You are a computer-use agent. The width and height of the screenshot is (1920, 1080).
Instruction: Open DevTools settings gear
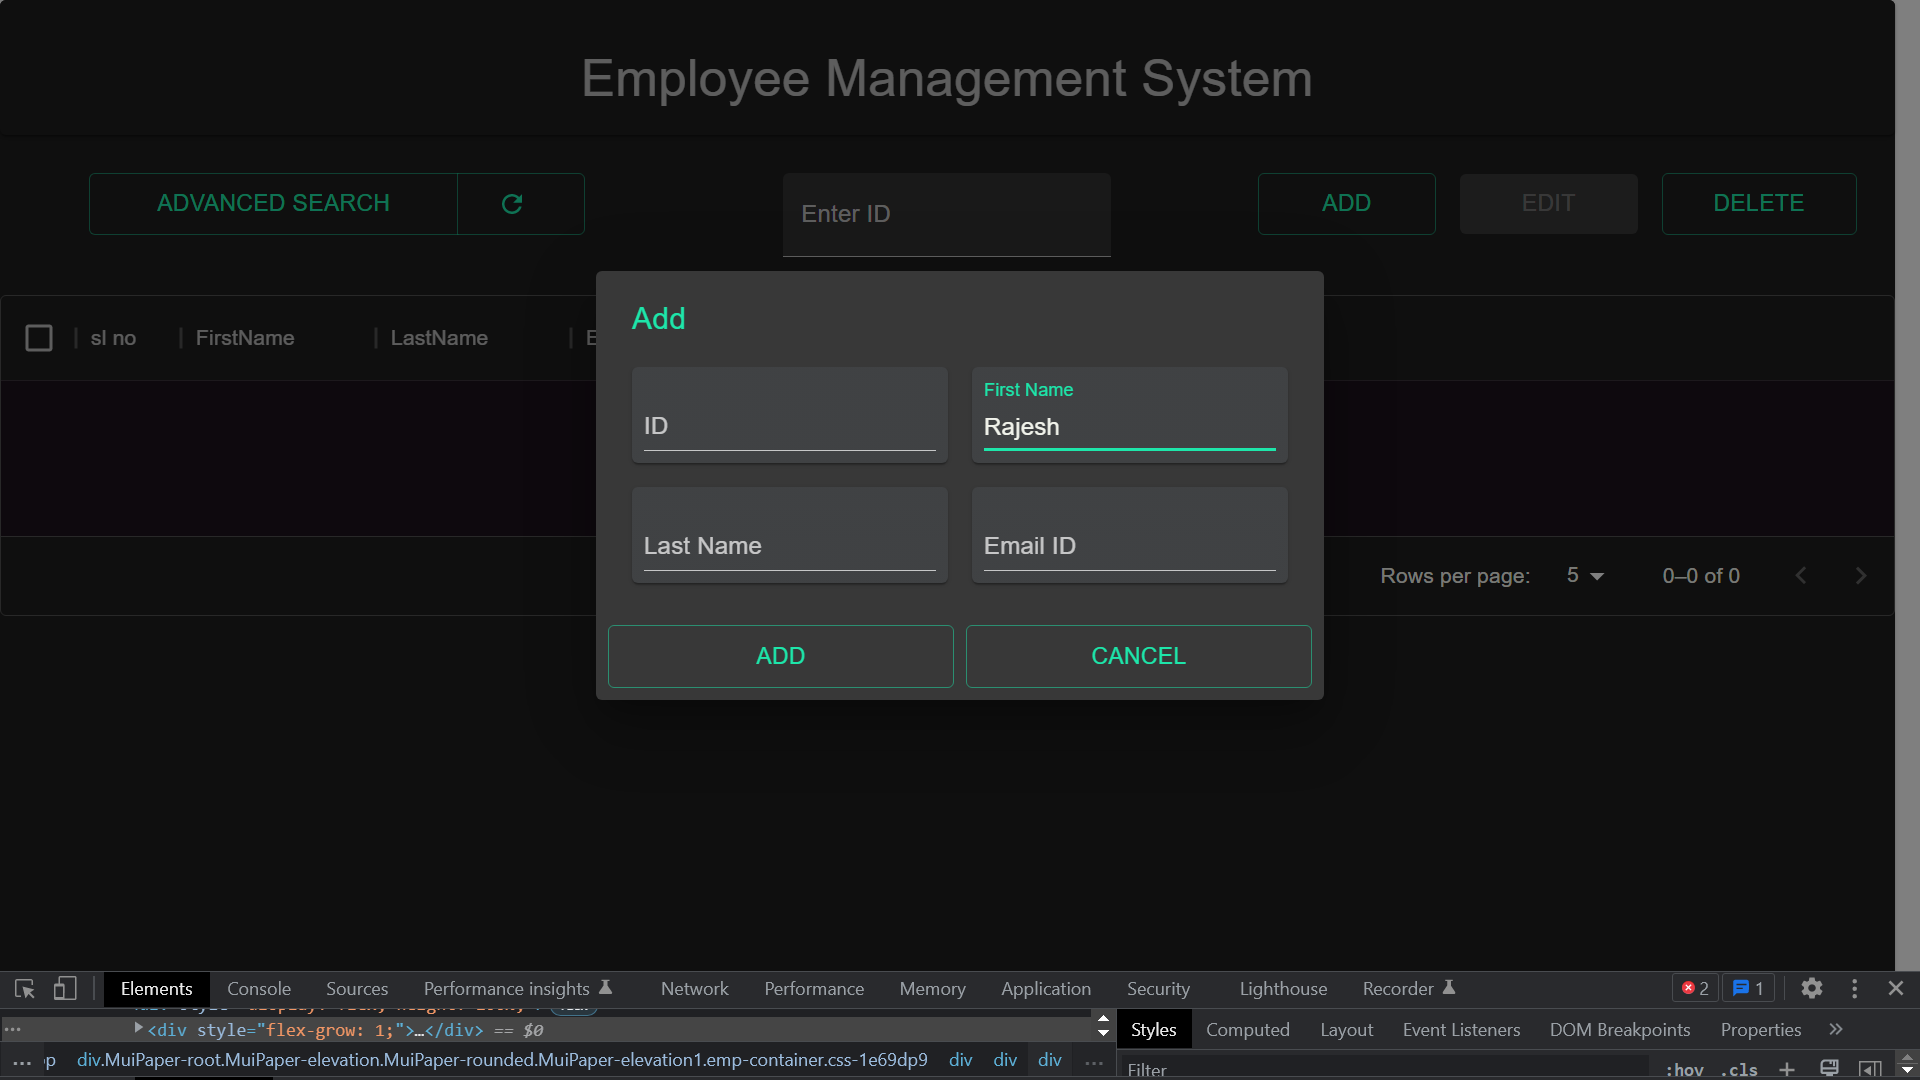[1812, 989]
